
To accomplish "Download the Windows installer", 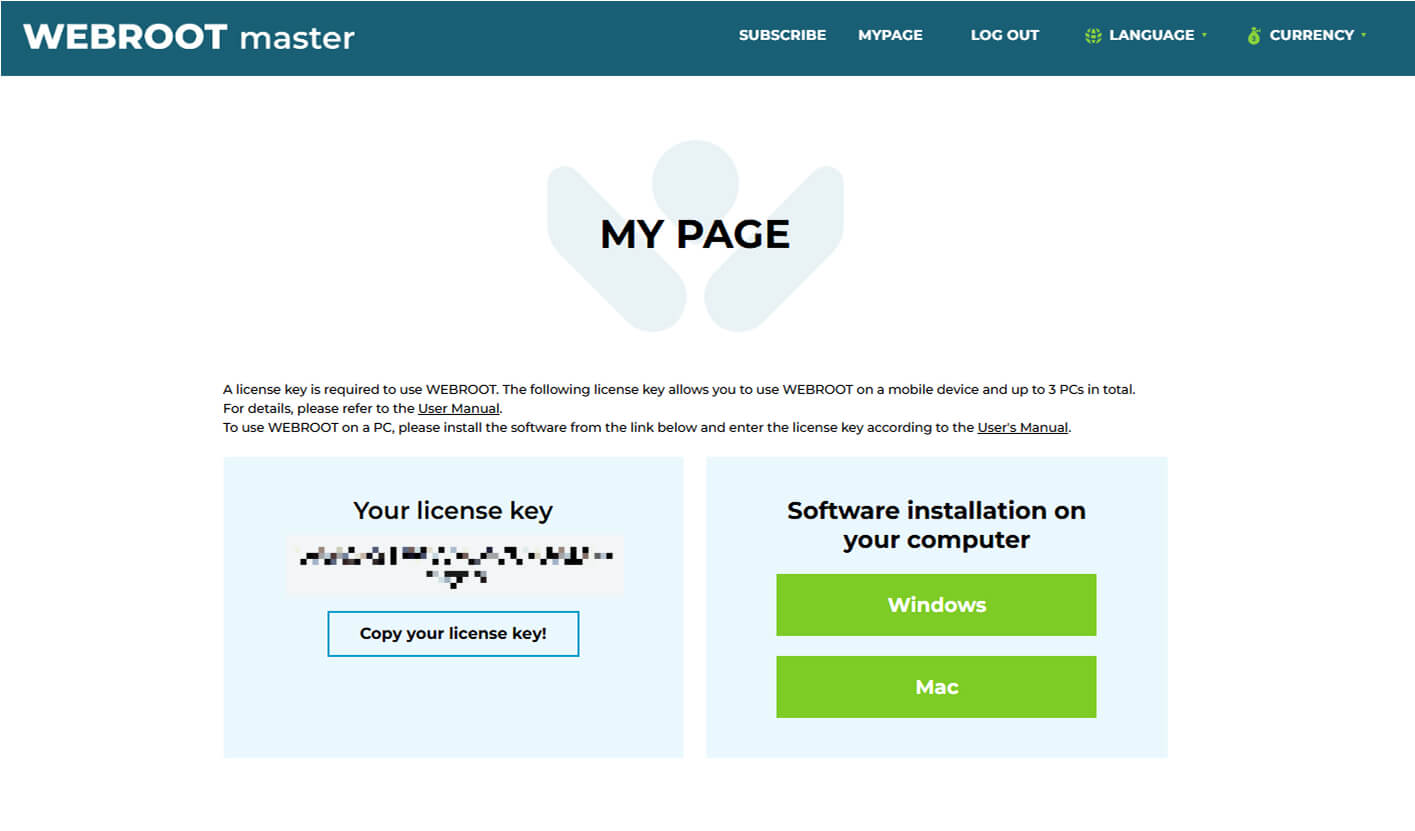I will [936, 605].
